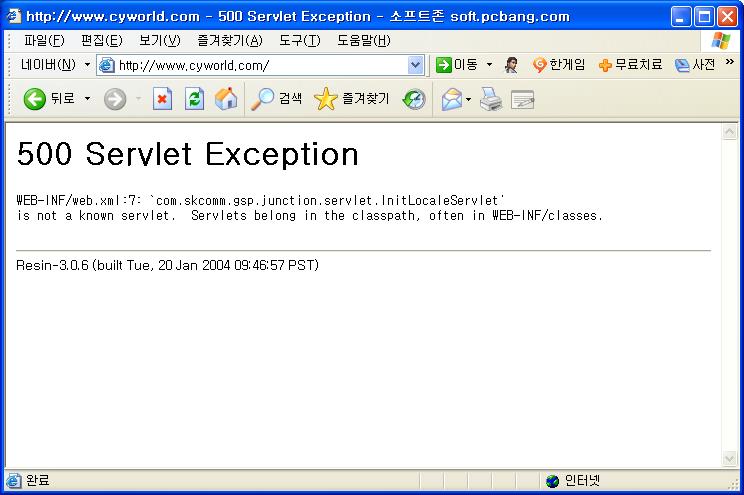The width and height of the screenshot is (744, 495).
Task: Expand the 네이버(N) toolbar dropdown
Action: point(87,65)
